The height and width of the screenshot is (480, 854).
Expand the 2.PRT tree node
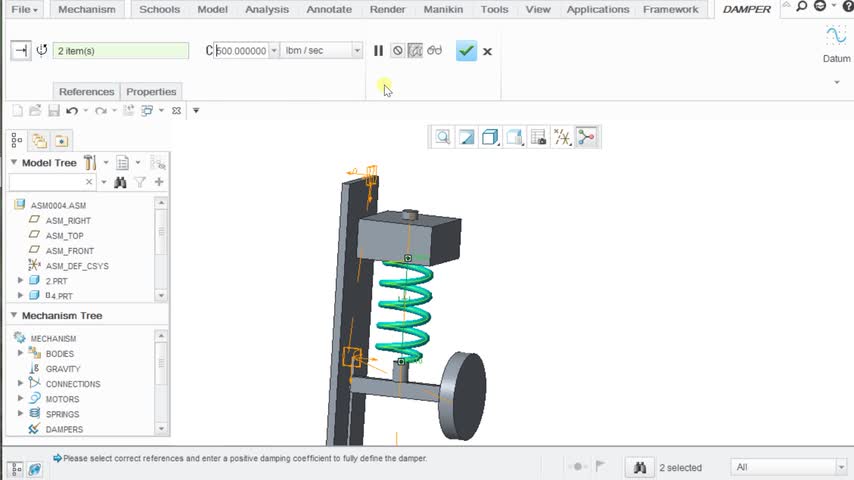[x=21, y=280]
